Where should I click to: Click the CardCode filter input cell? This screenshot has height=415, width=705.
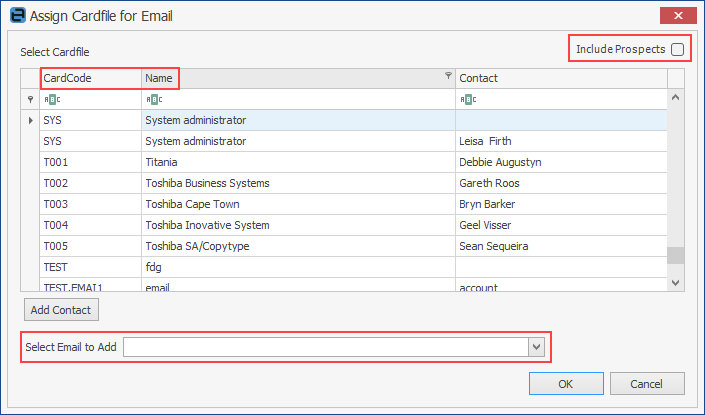pos(90,99)
